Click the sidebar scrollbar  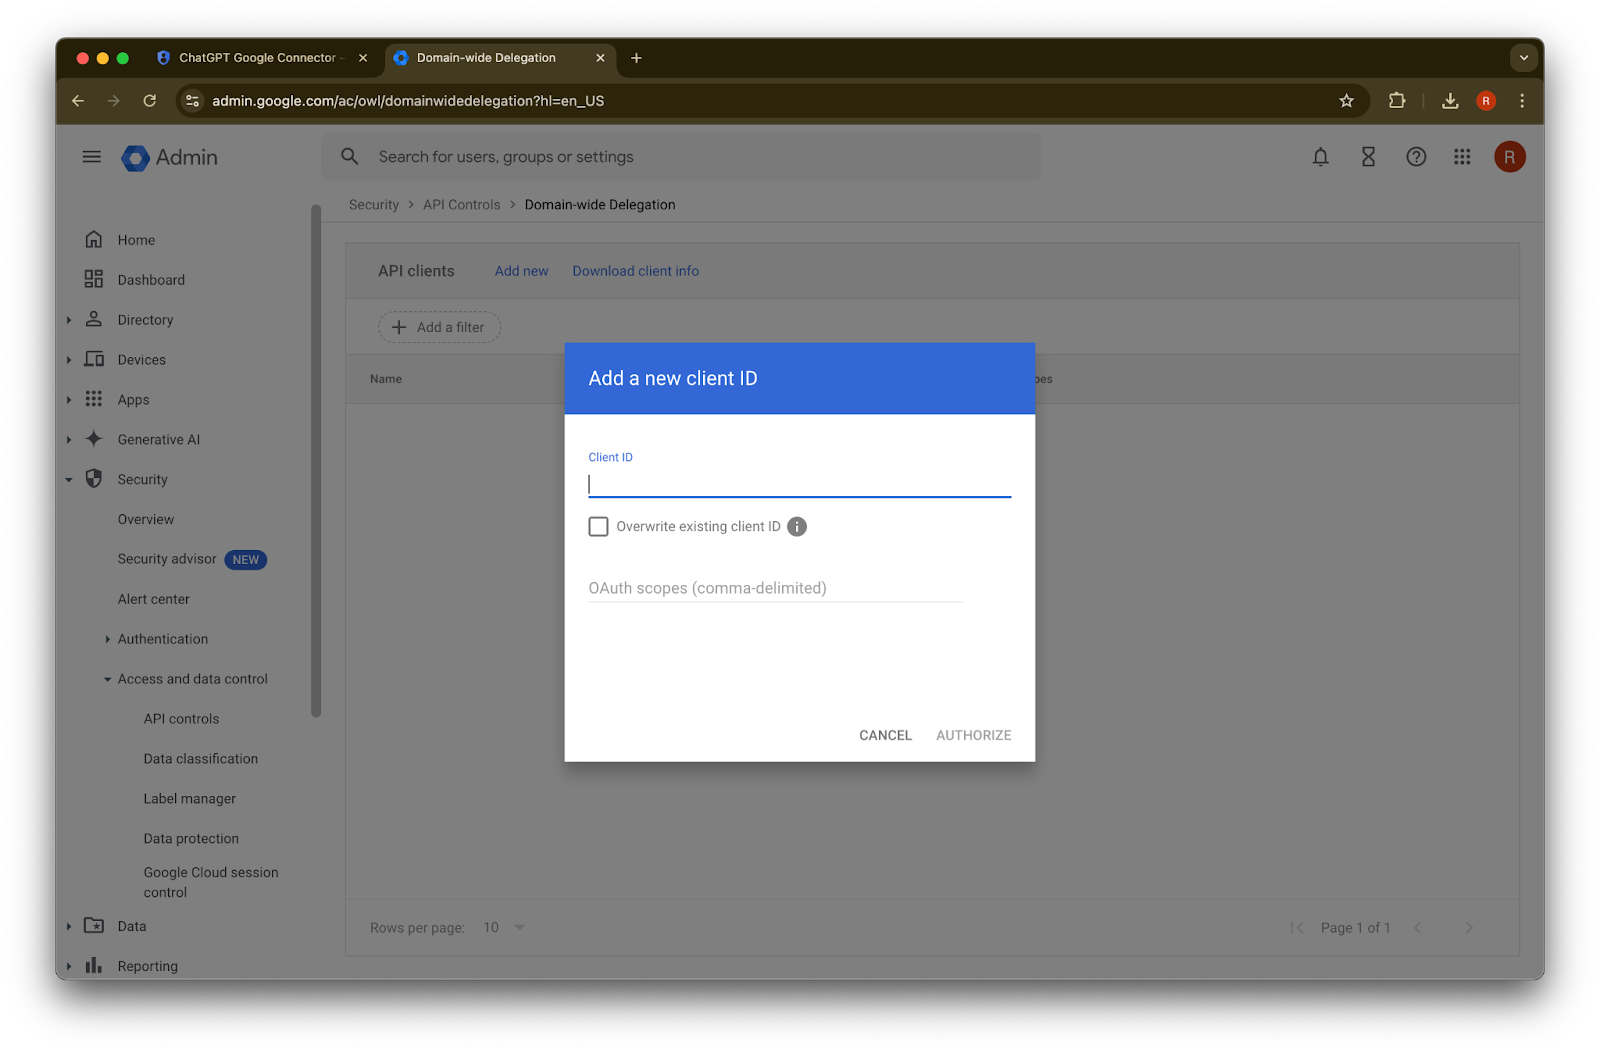click(x=316, y=461)
